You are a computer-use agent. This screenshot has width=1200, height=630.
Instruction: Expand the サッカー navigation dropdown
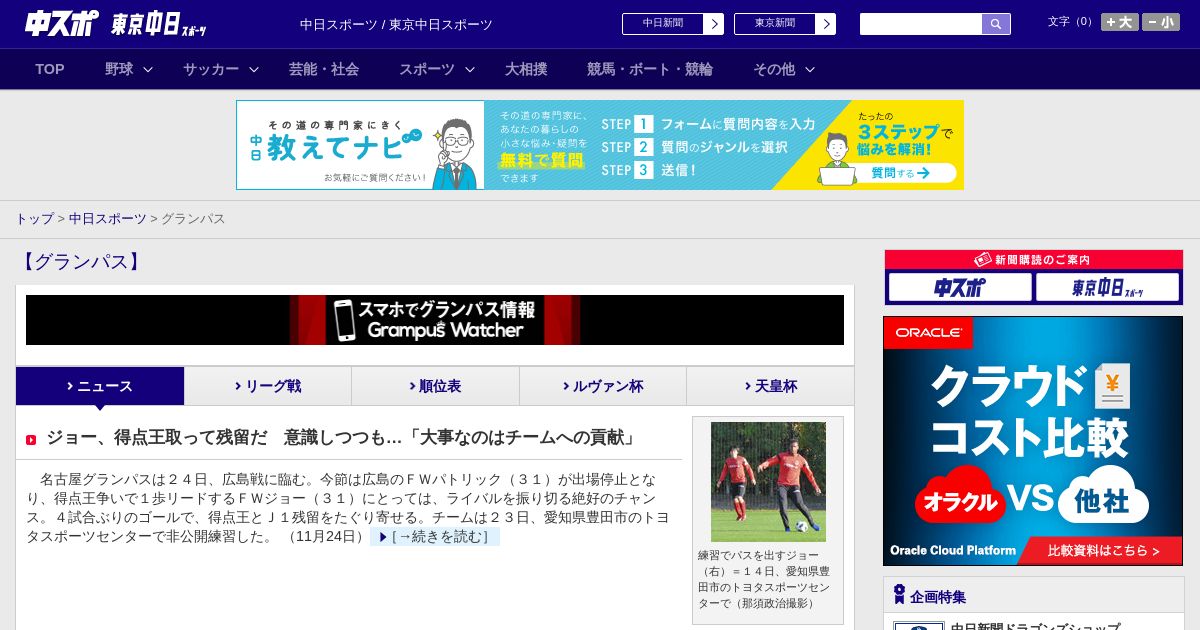tap(221, 69)
